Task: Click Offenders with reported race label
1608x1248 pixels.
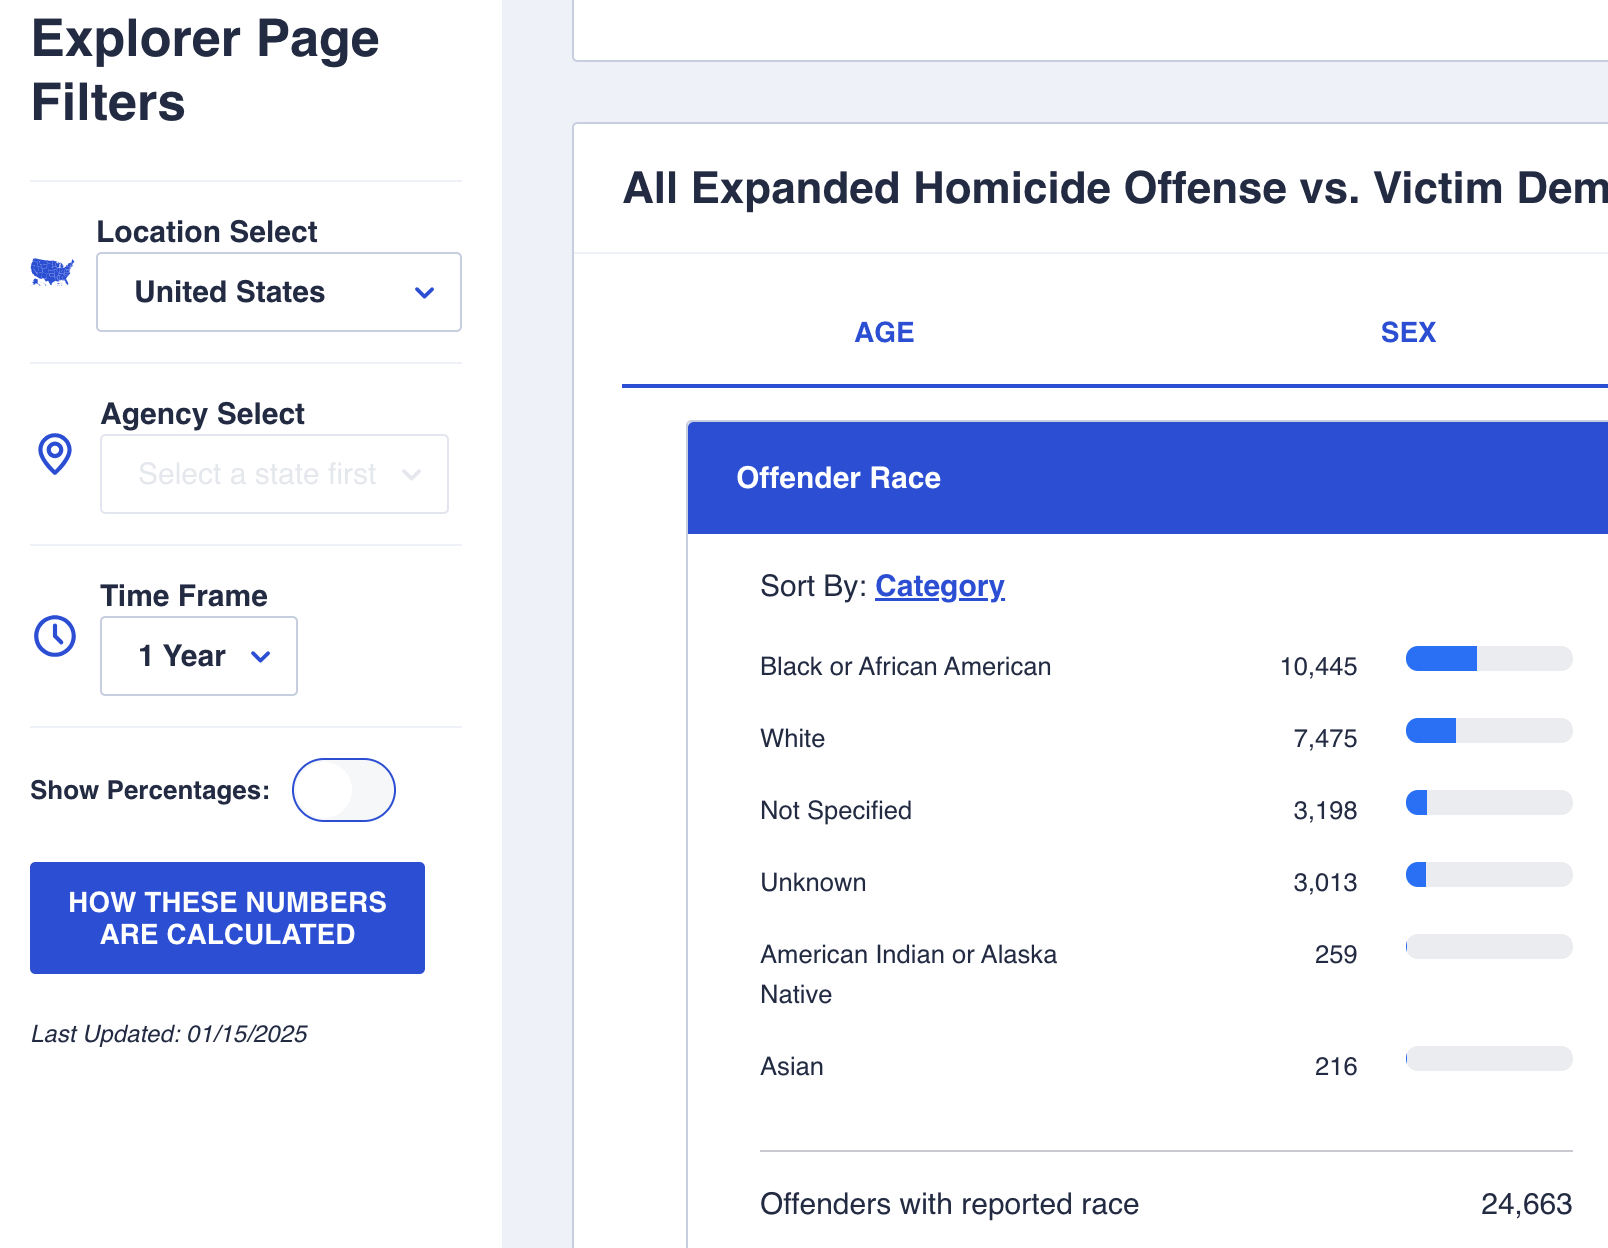Action: click(x=949, y=1204)
